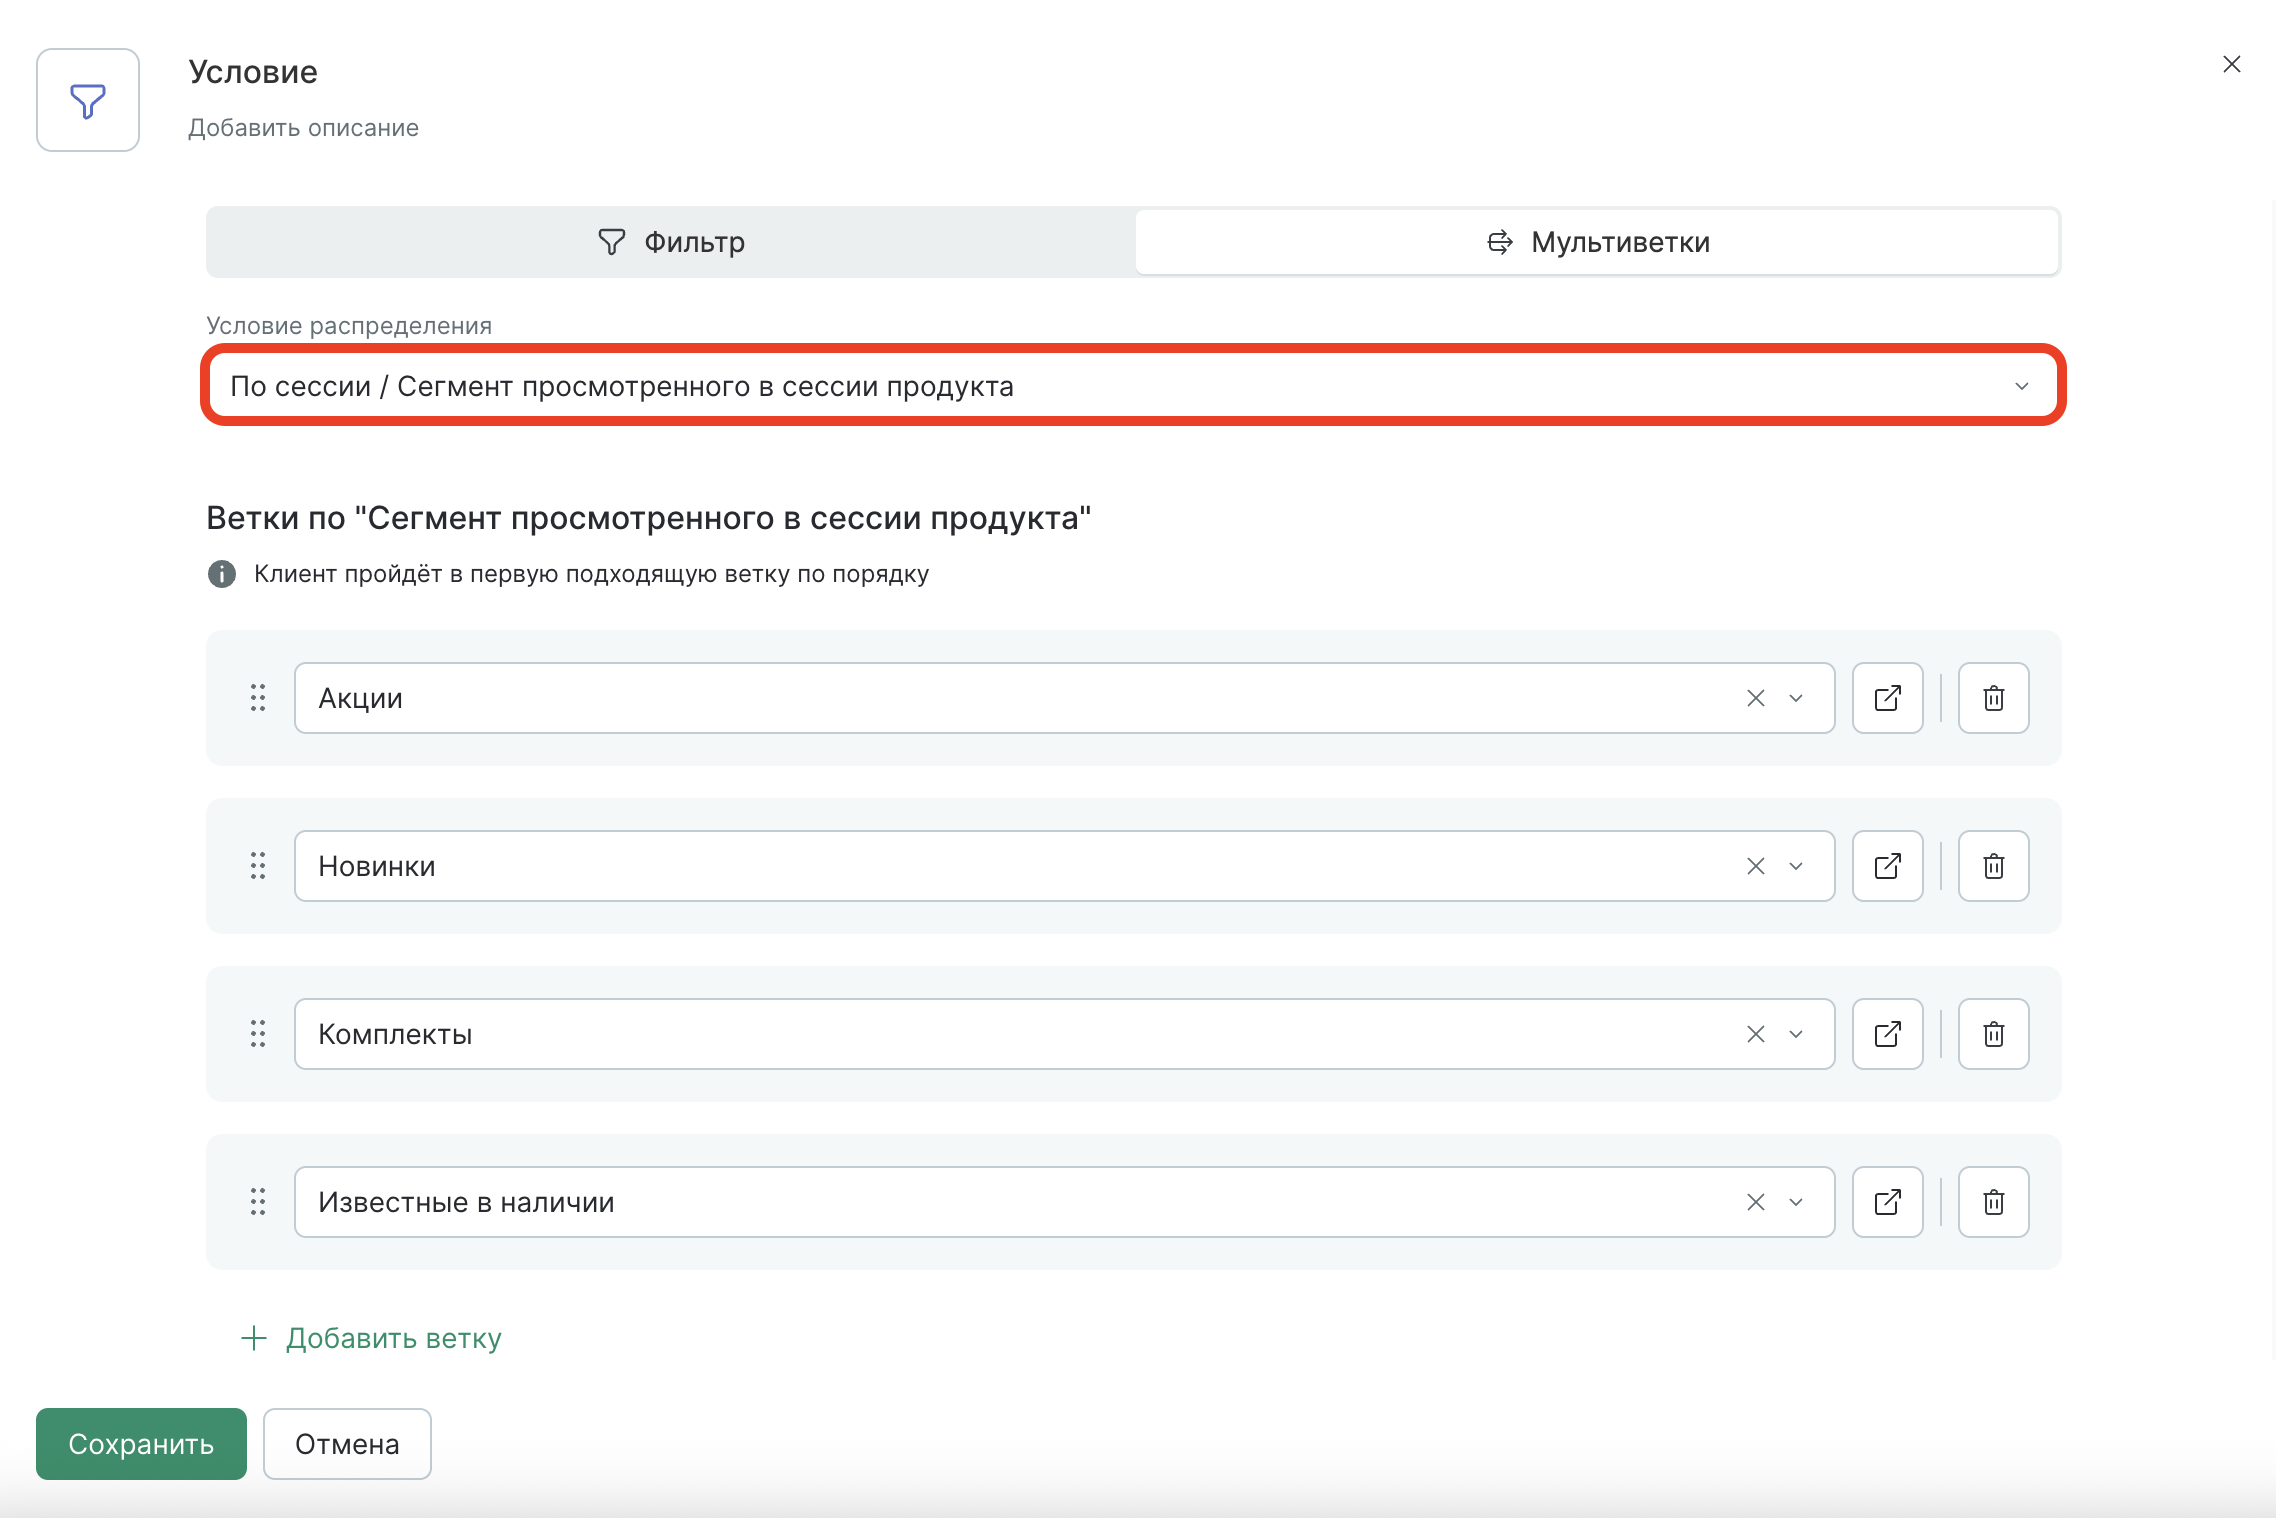
Task: Click the Акции segment field
Action: (x=1064, y=698)
